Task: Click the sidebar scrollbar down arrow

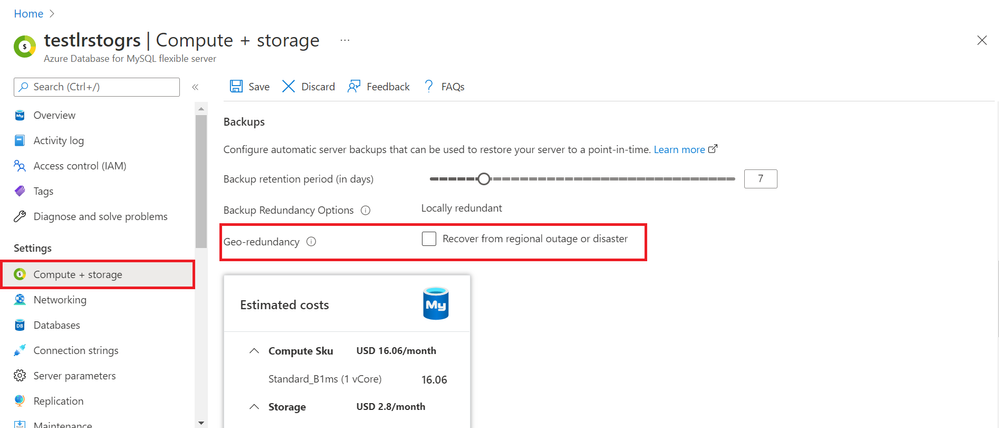Action: click(201, 422)
